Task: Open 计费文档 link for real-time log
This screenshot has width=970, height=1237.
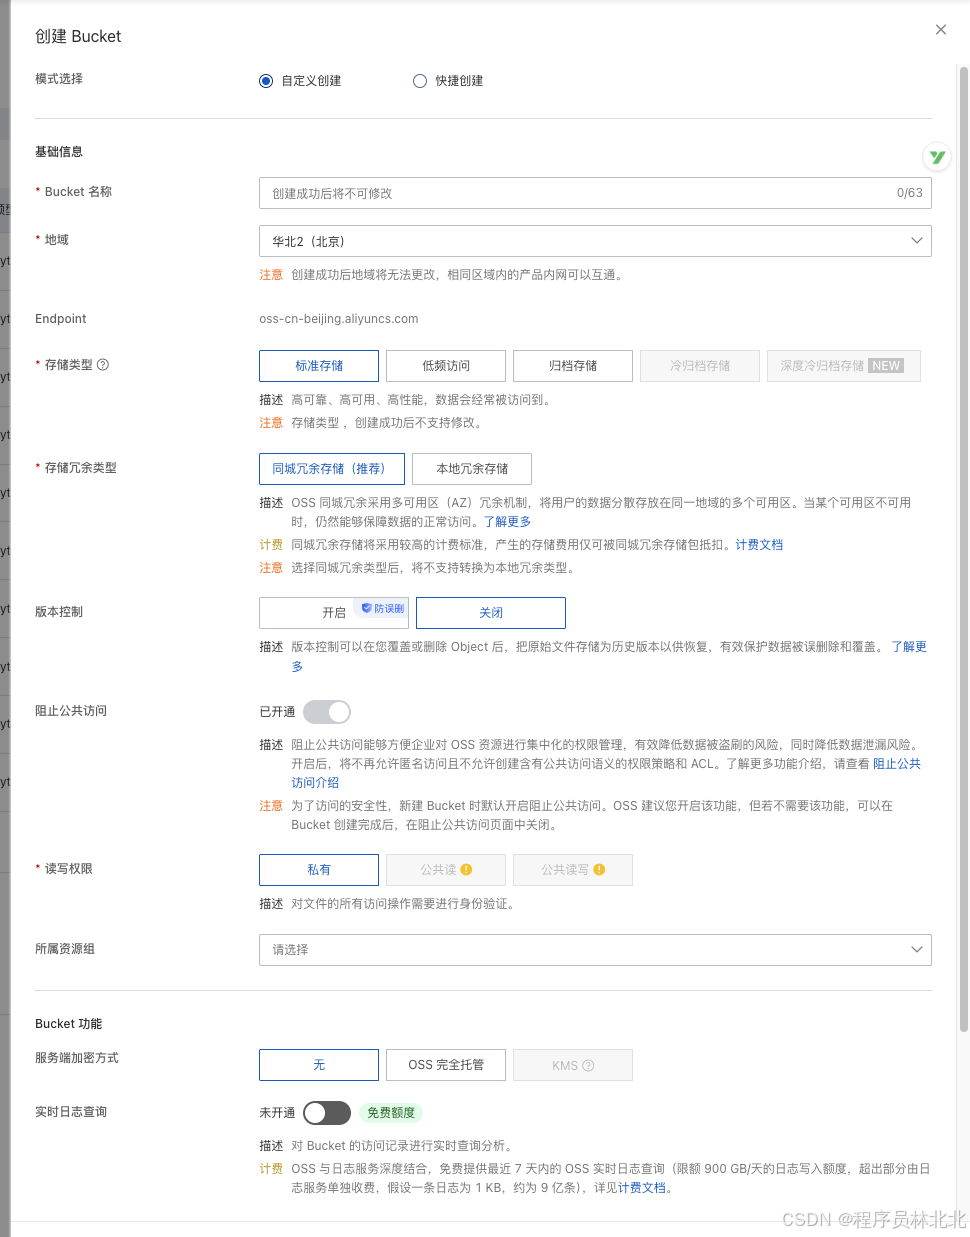Action: 642,1188
